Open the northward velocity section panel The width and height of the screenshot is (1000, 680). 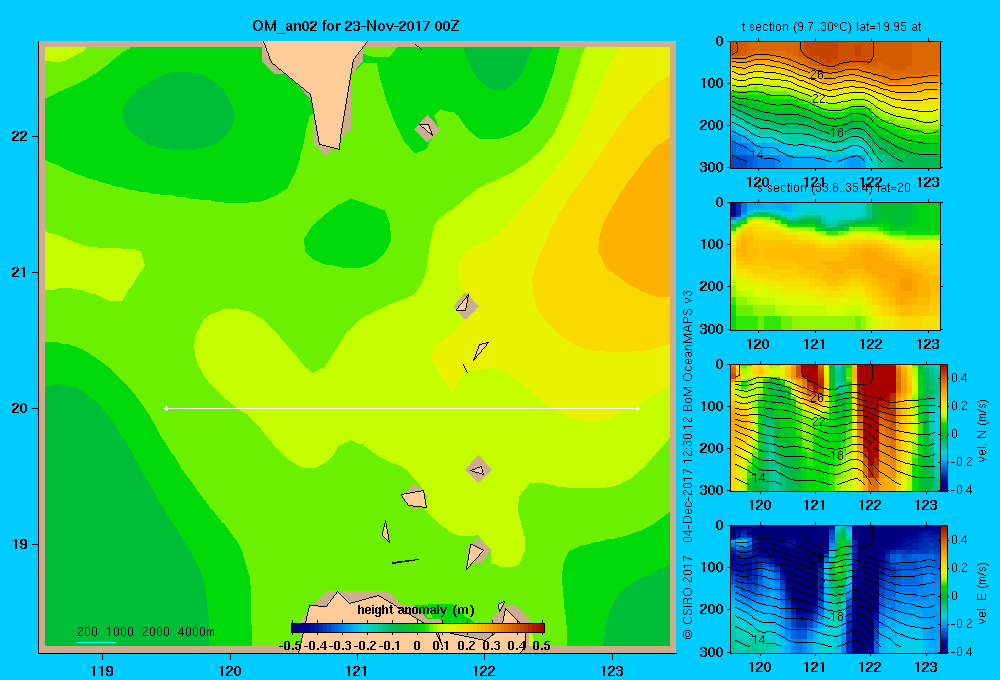[835, 427]
